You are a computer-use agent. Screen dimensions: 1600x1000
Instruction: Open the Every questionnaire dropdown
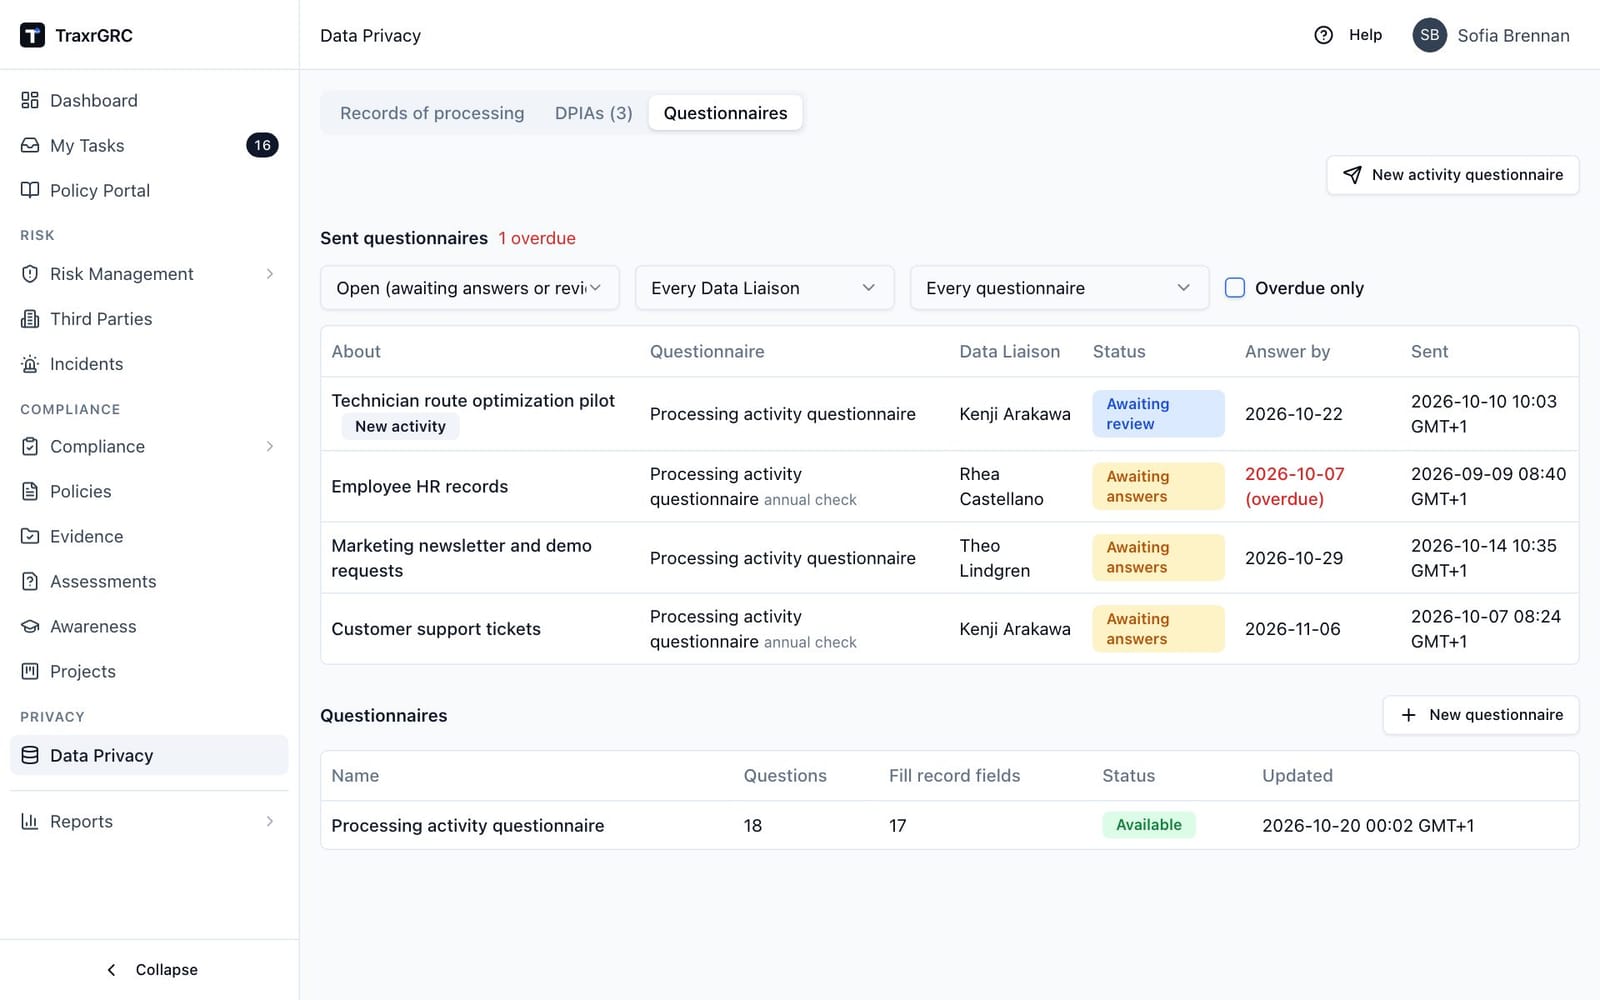1059,288
